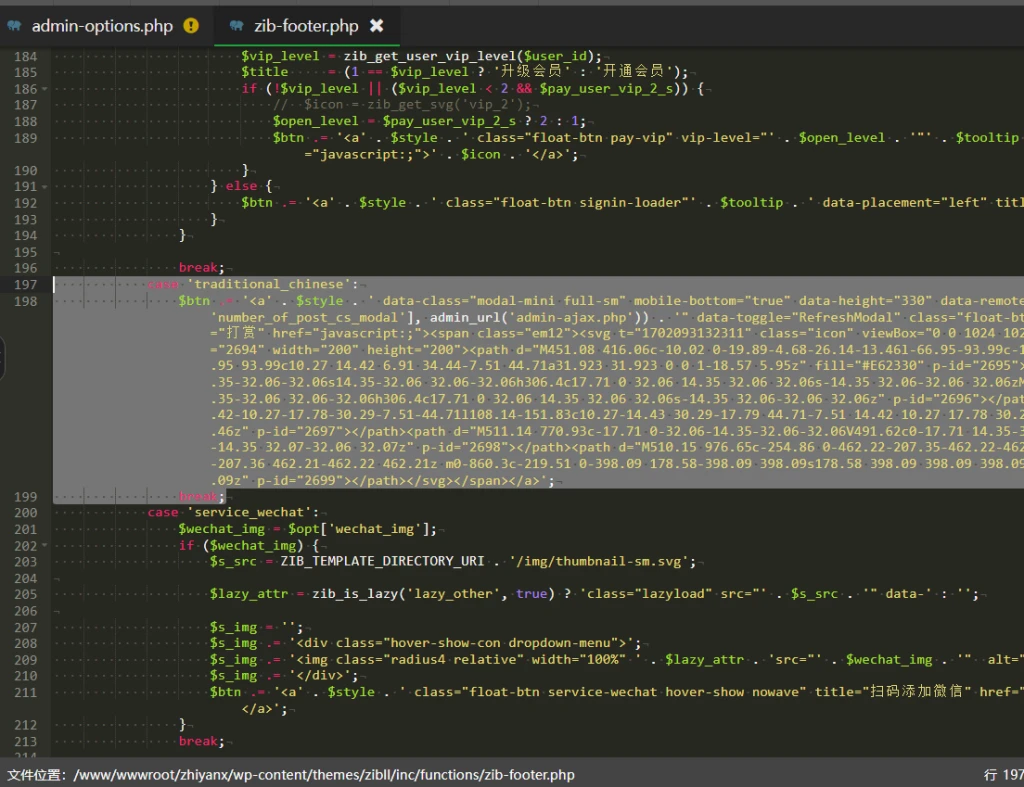Click line number 189 in the gutter

25,138
